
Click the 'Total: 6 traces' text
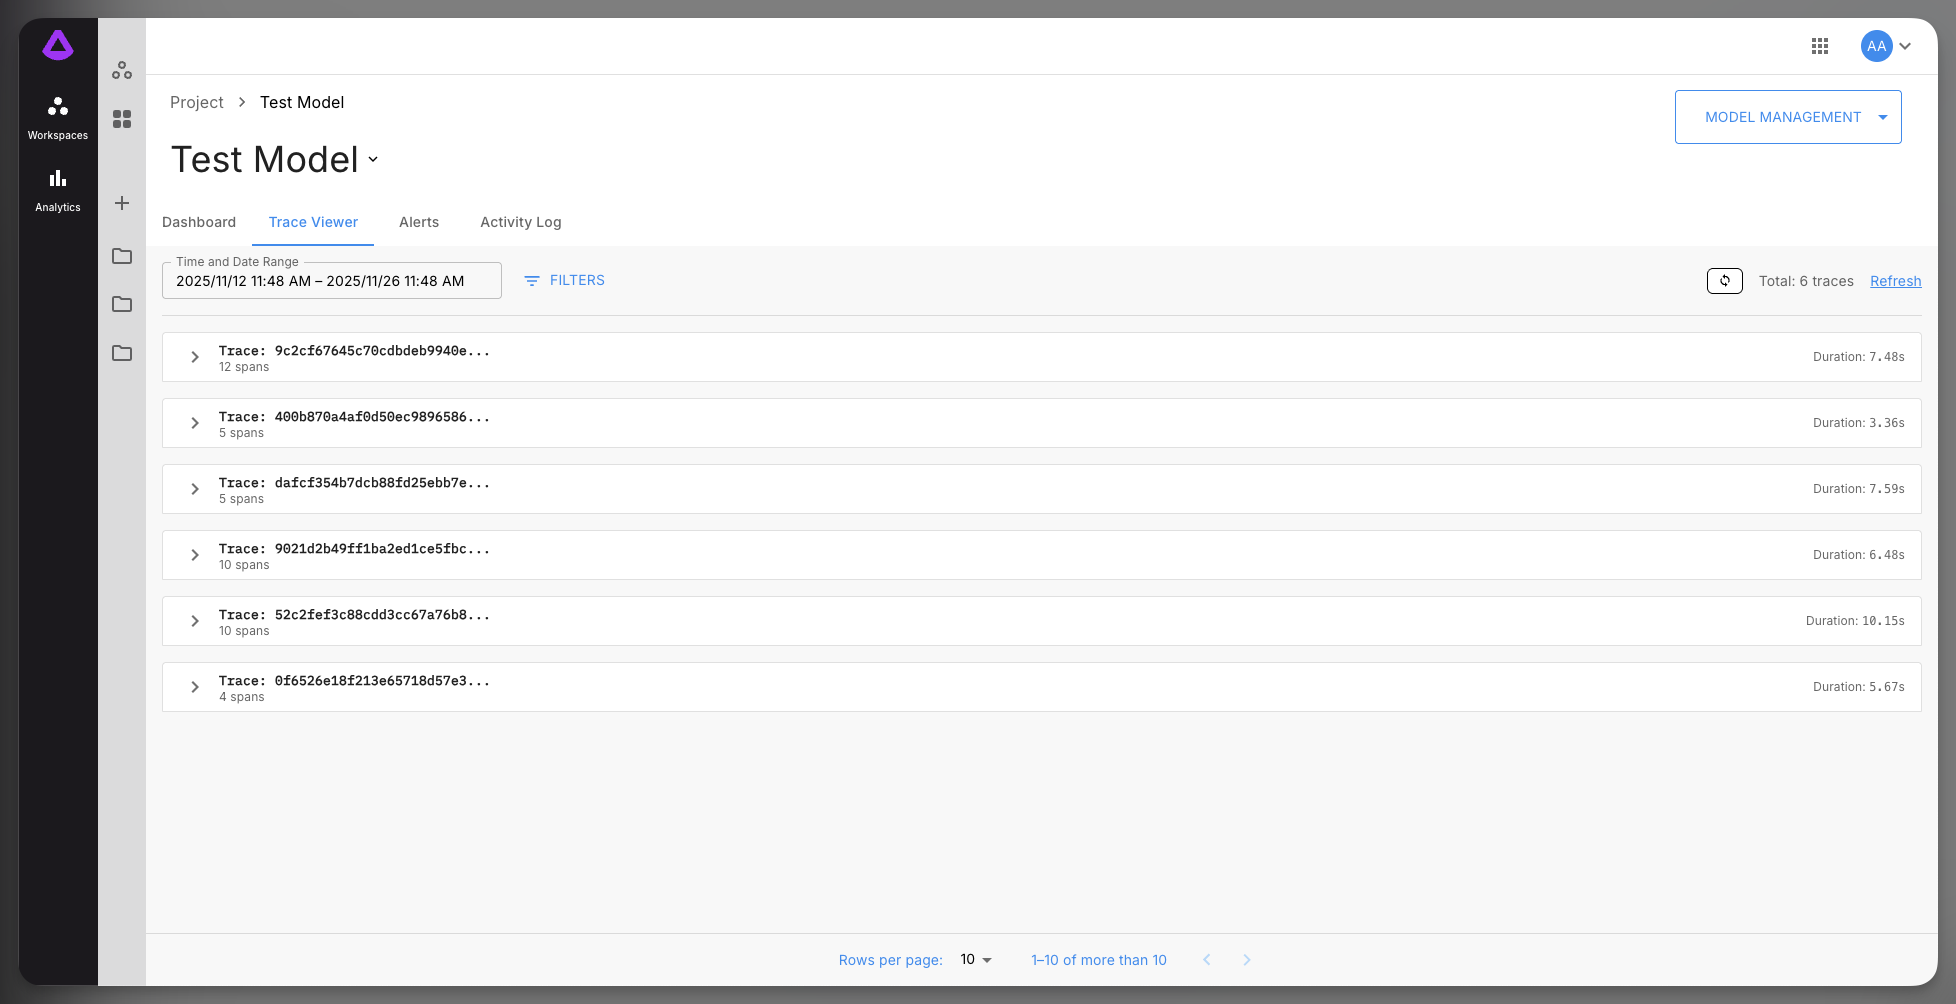click(x=1806, y=281)
